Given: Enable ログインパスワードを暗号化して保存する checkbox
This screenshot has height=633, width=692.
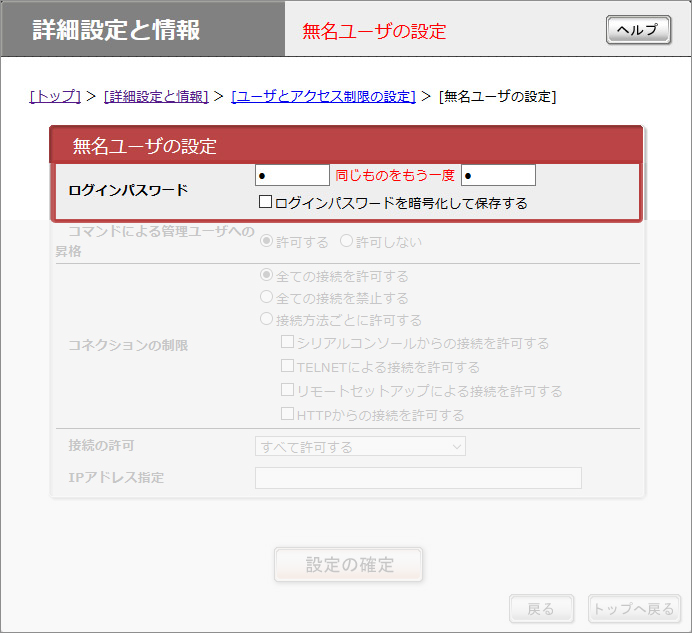Looking at the screenshot, I should 266,202.
